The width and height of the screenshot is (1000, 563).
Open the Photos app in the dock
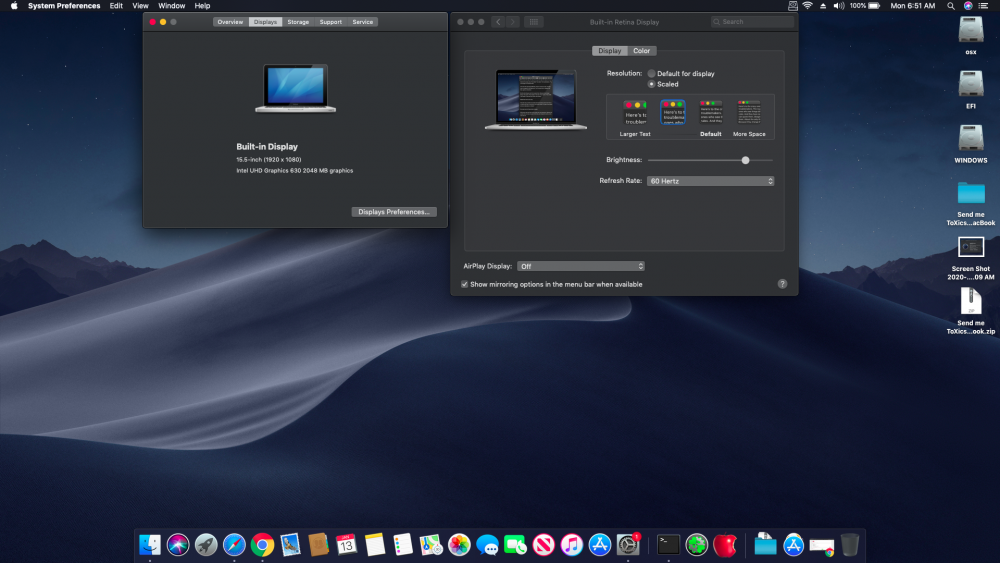click(459, 545)
